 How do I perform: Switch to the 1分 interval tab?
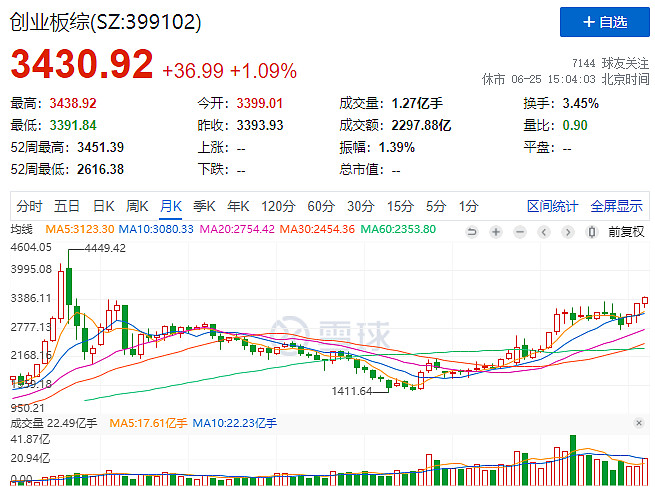click(468, 206)
